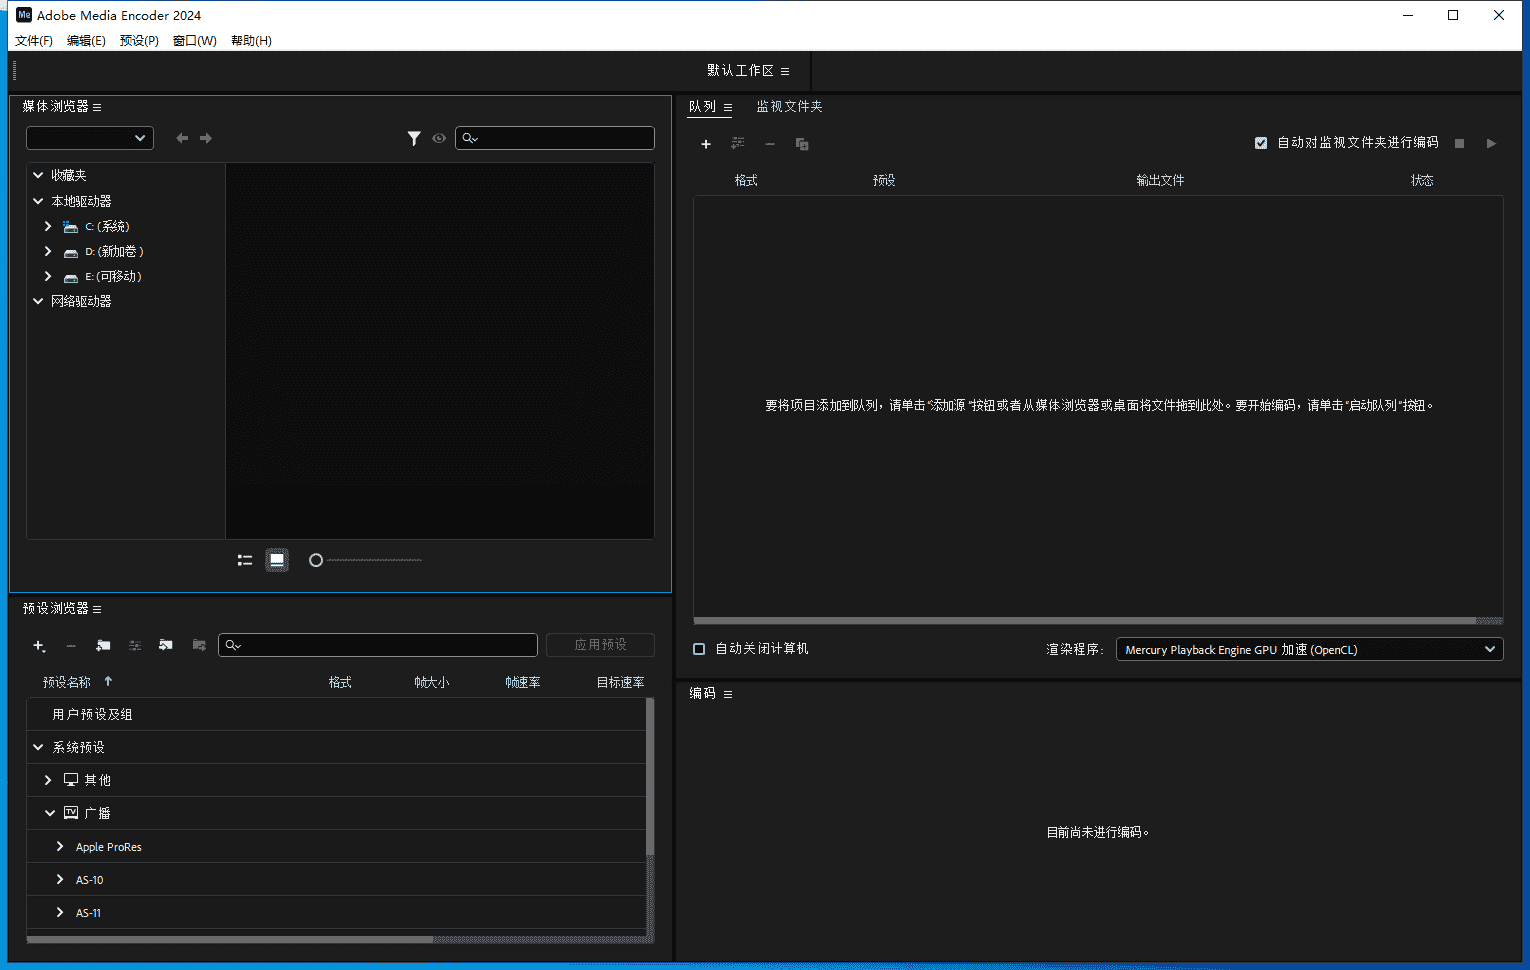The height and width of the screenshot is (970, 1530).
Task: Collapse the 收藏夹 tree node
Action: (x=38, y=175)
